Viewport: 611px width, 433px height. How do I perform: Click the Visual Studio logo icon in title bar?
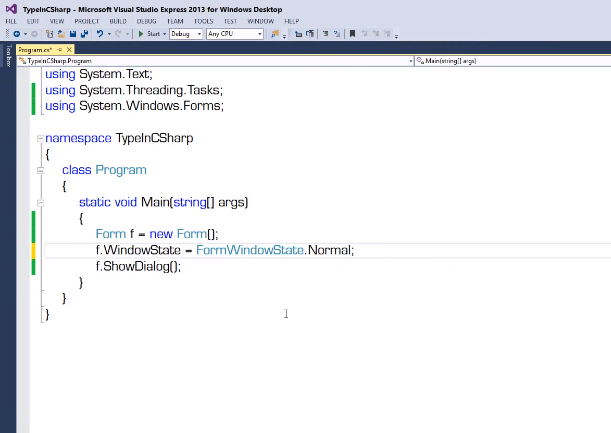click(11, 9)
